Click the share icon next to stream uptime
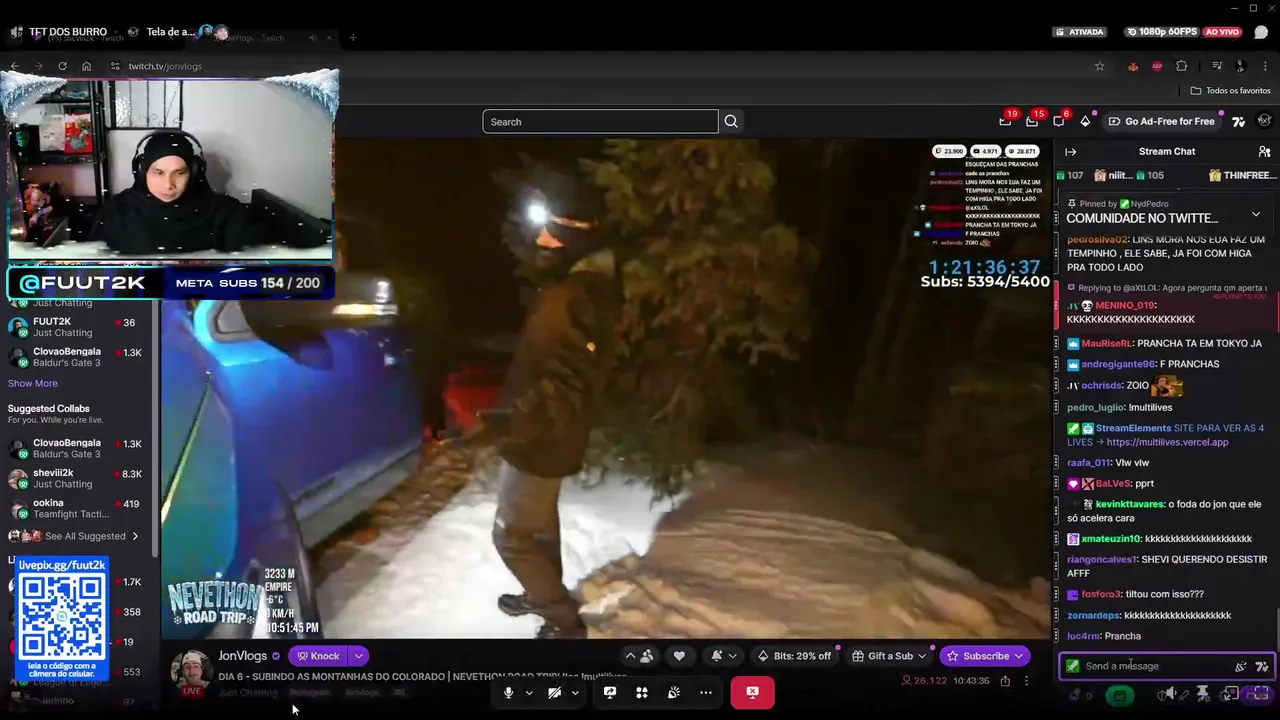 (x=1005, y=681)
